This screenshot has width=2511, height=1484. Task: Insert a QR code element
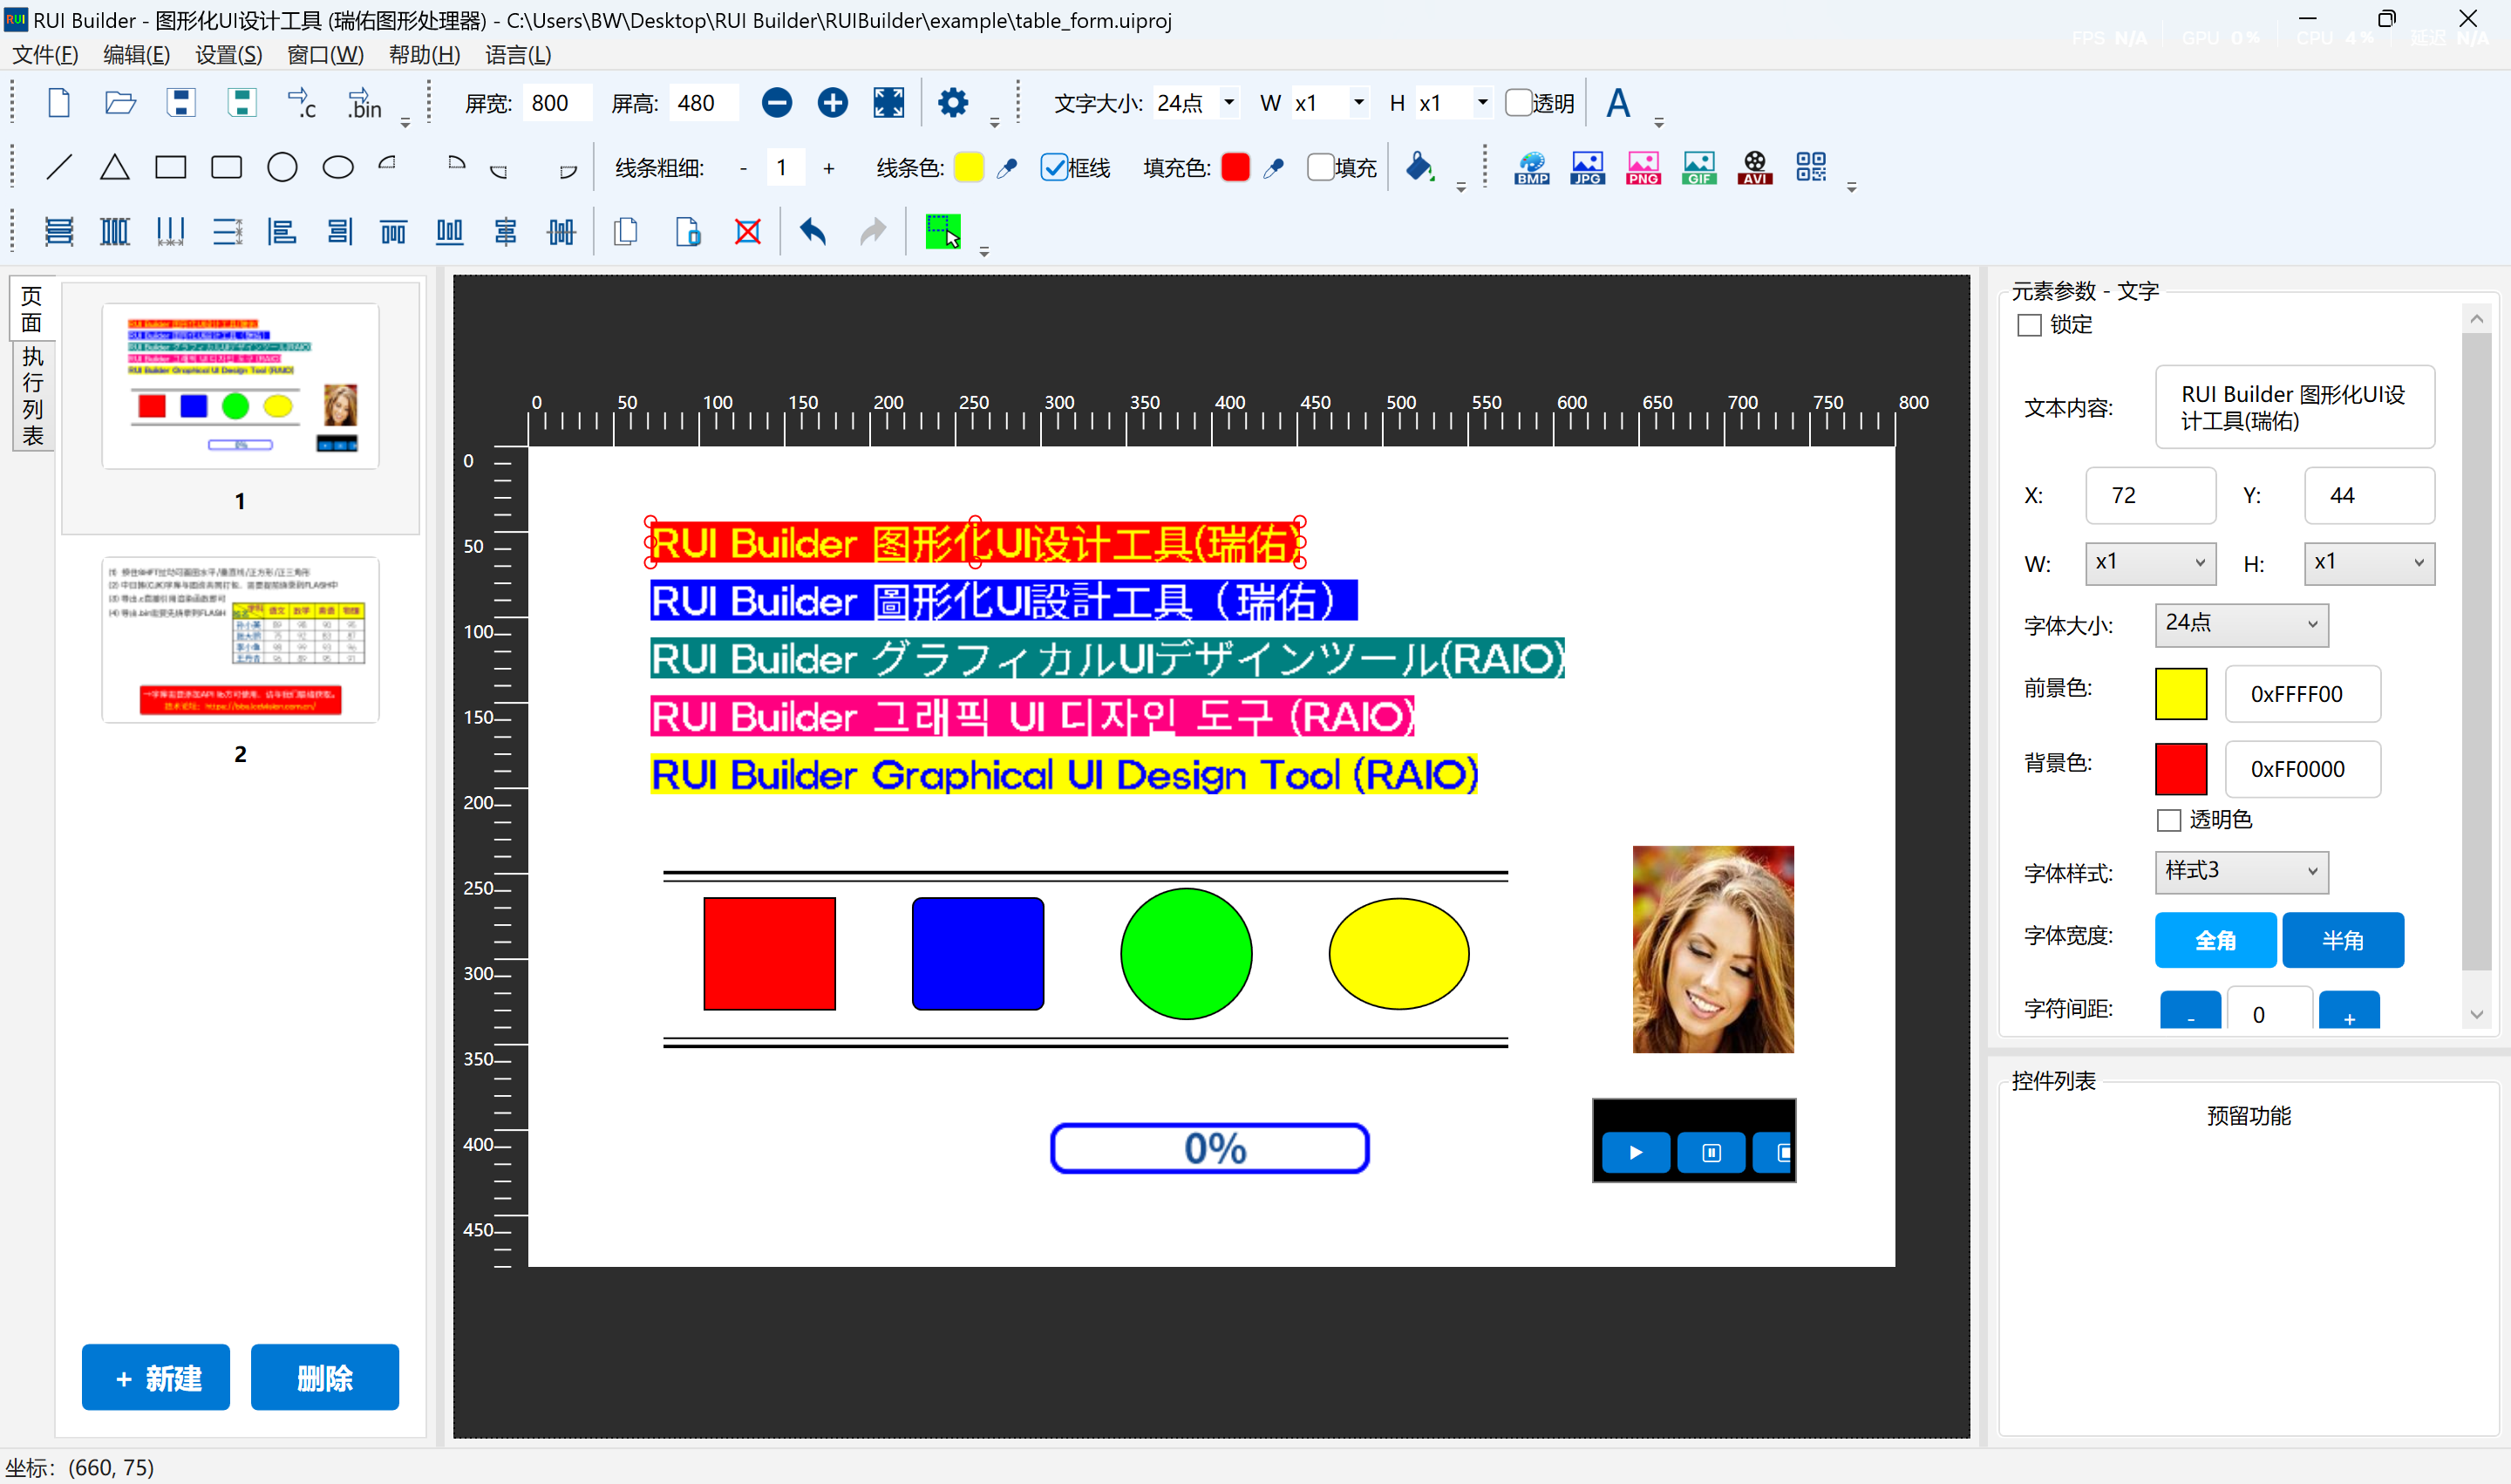click(1810, 167)
